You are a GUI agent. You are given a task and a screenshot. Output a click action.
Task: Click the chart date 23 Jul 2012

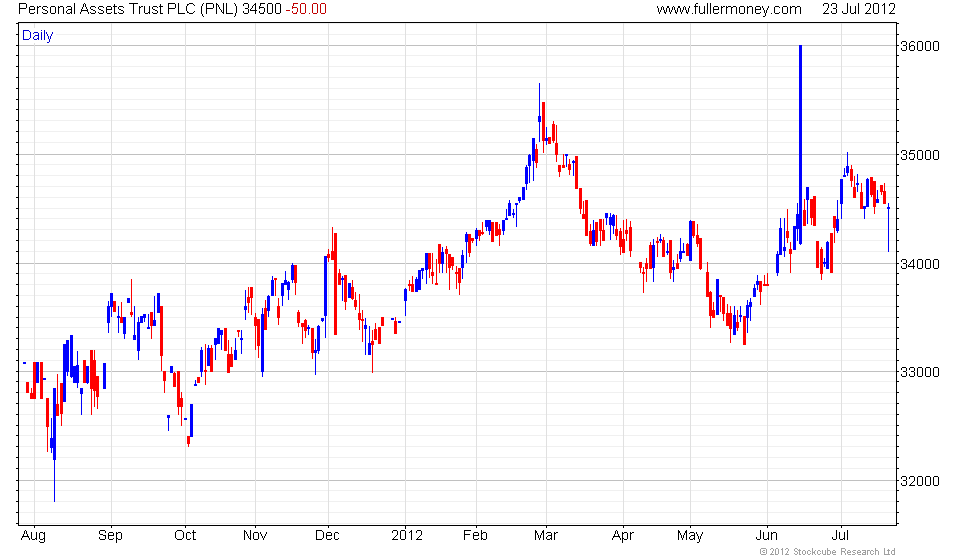(x=859, y=9)
